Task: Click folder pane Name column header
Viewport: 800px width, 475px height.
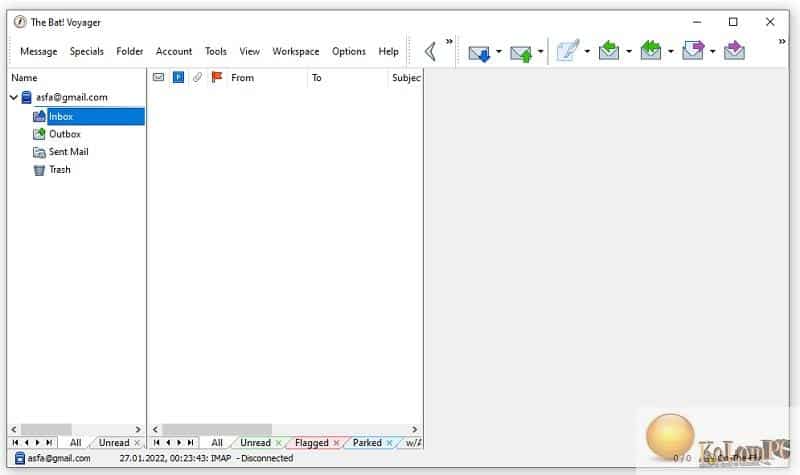Action: pyautogui.click(x=77, y=78)
